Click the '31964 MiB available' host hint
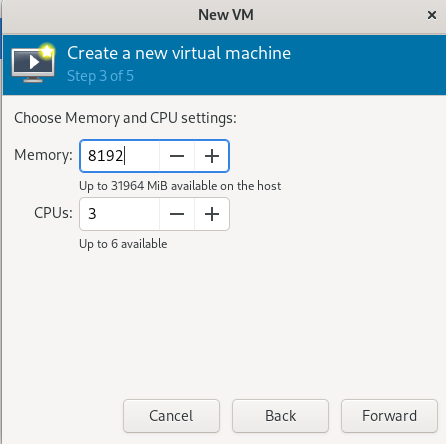446x444 pixels. click(180, 186)
